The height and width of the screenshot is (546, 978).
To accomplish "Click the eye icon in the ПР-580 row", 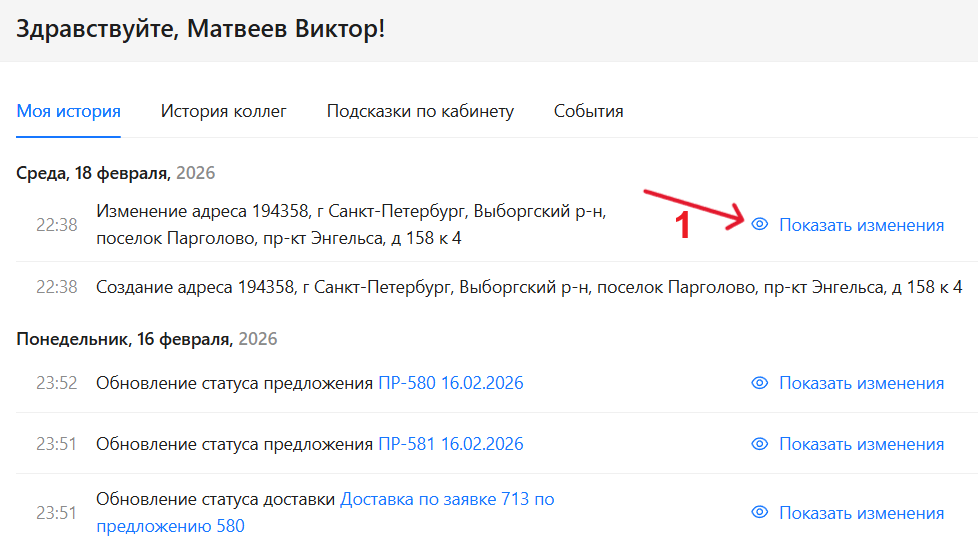I will [759, 383].
